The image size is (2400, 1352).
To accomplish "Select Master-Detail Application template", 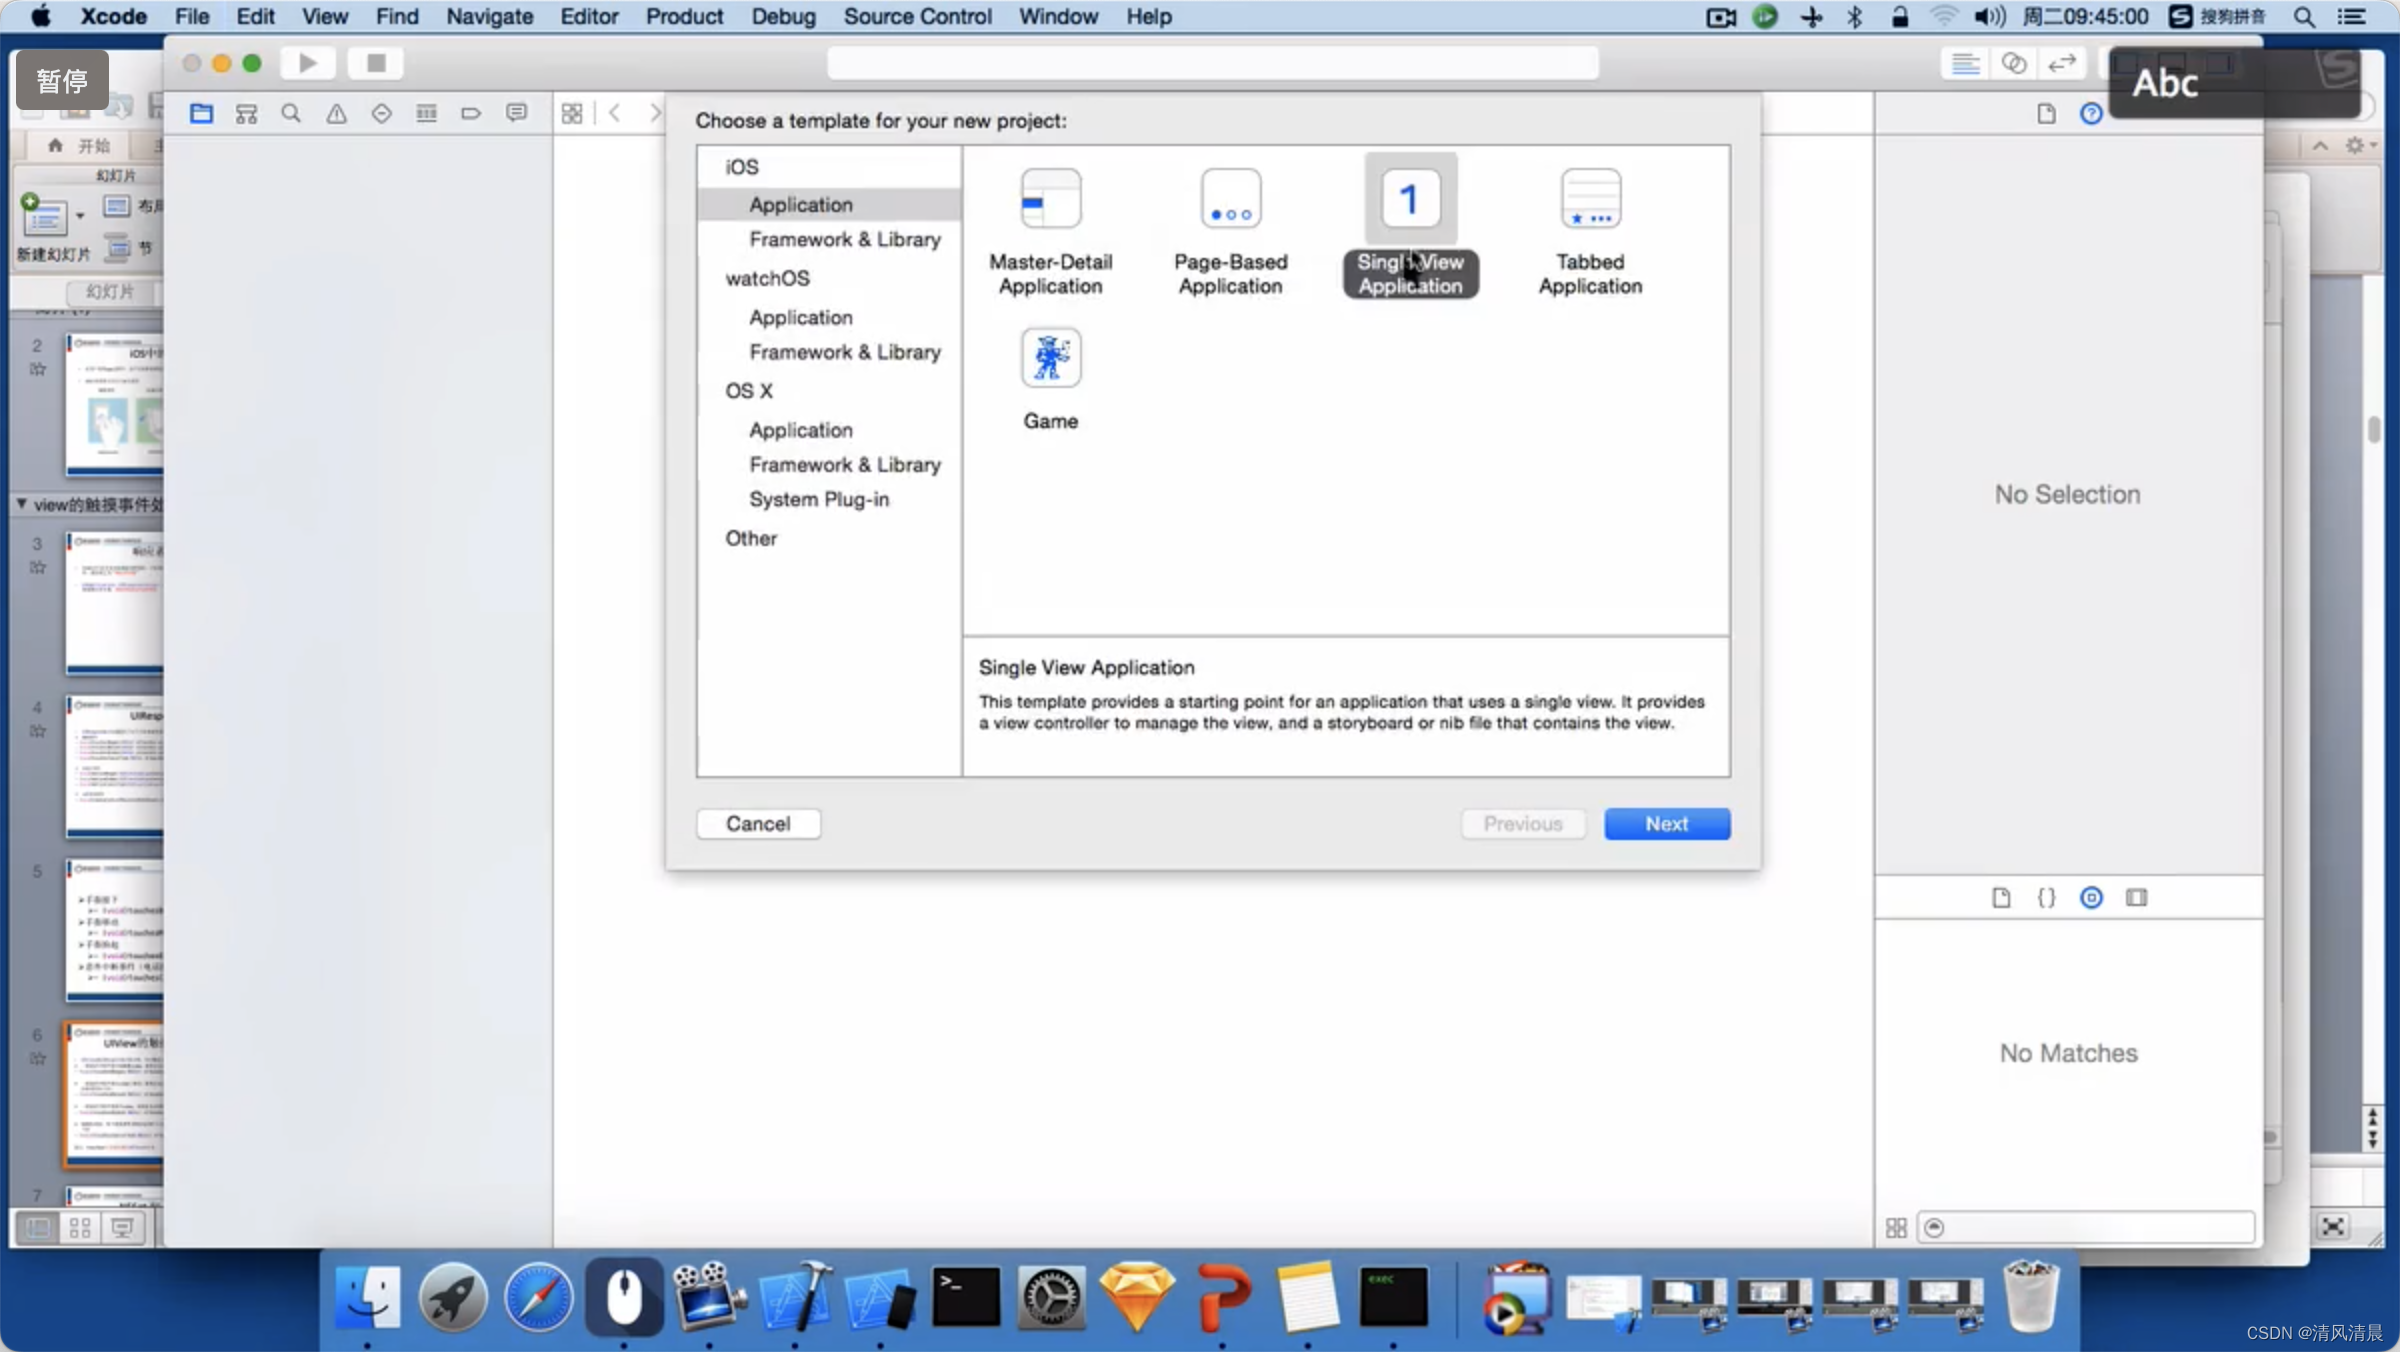I will pos(1050,231).
